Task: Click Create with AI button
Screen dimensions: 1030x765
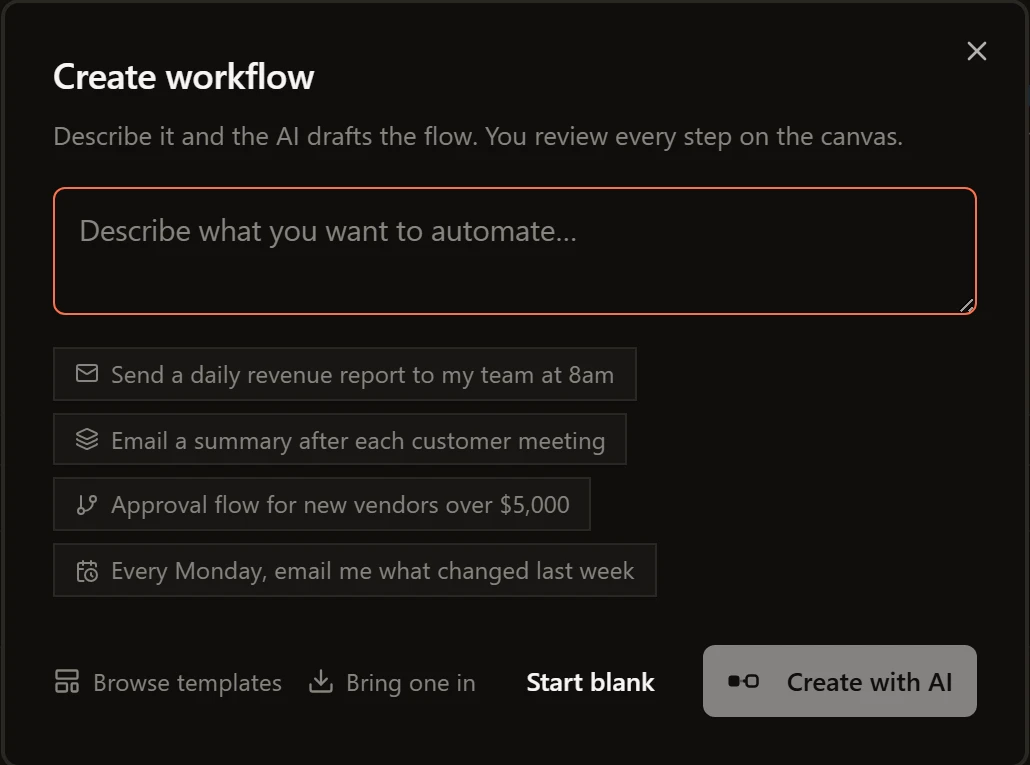Action: pos(840,681)
